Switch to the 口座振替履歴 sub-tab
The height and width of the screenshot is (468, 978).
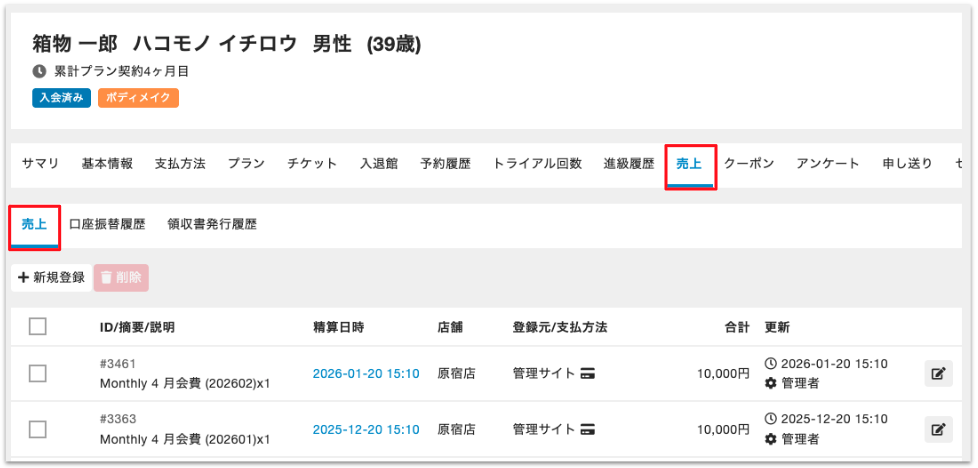[x=107, y=224]
